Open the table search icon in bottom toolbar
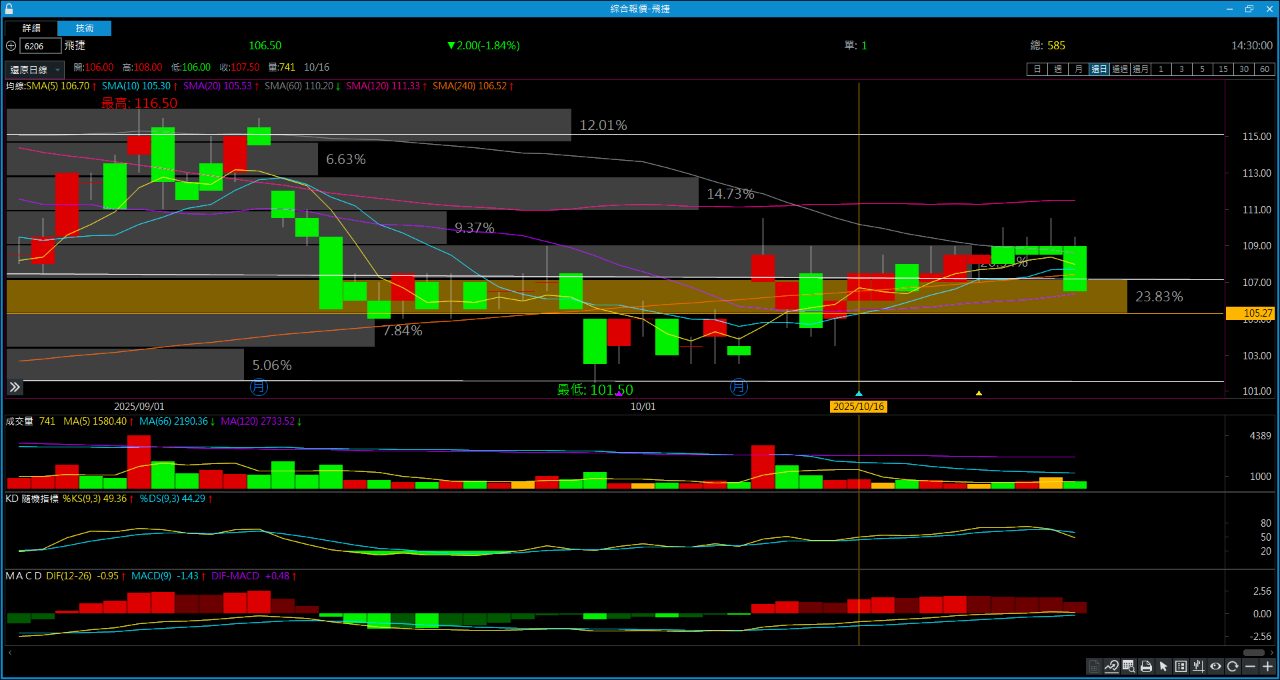1280x680 pixels. pyautogui.click(x=1128, y=666)
